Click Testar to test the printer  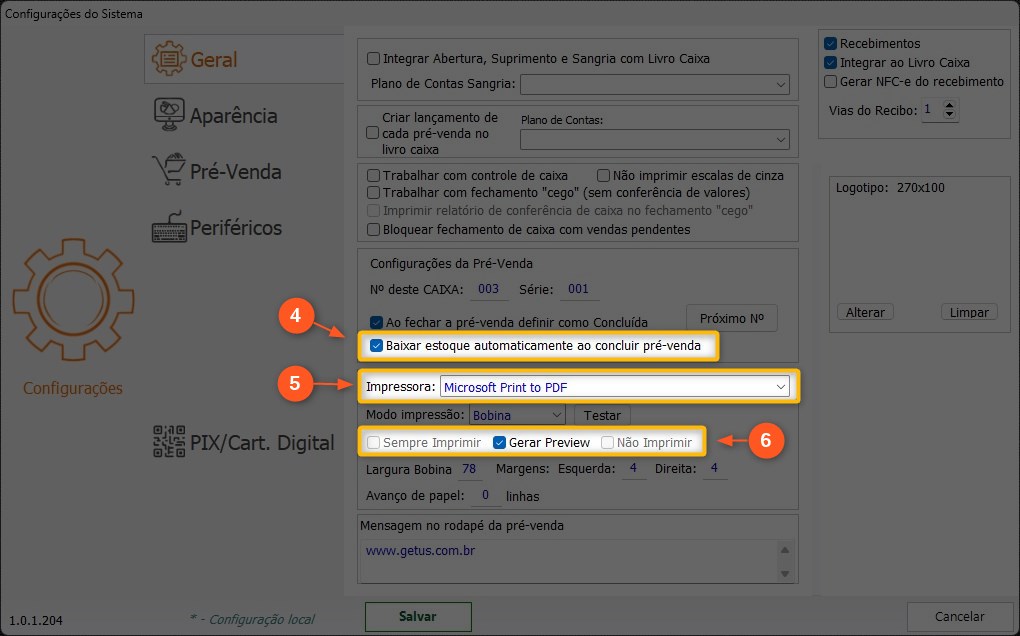click(602, 415)
